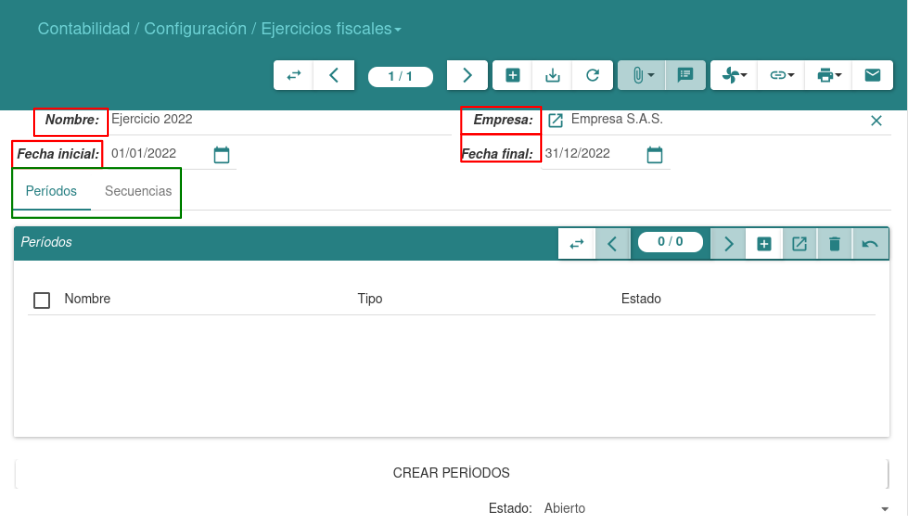This screenshot has height=524, width=908.
Task: Go to next record in main toolbar
Action: click(467, 75)
